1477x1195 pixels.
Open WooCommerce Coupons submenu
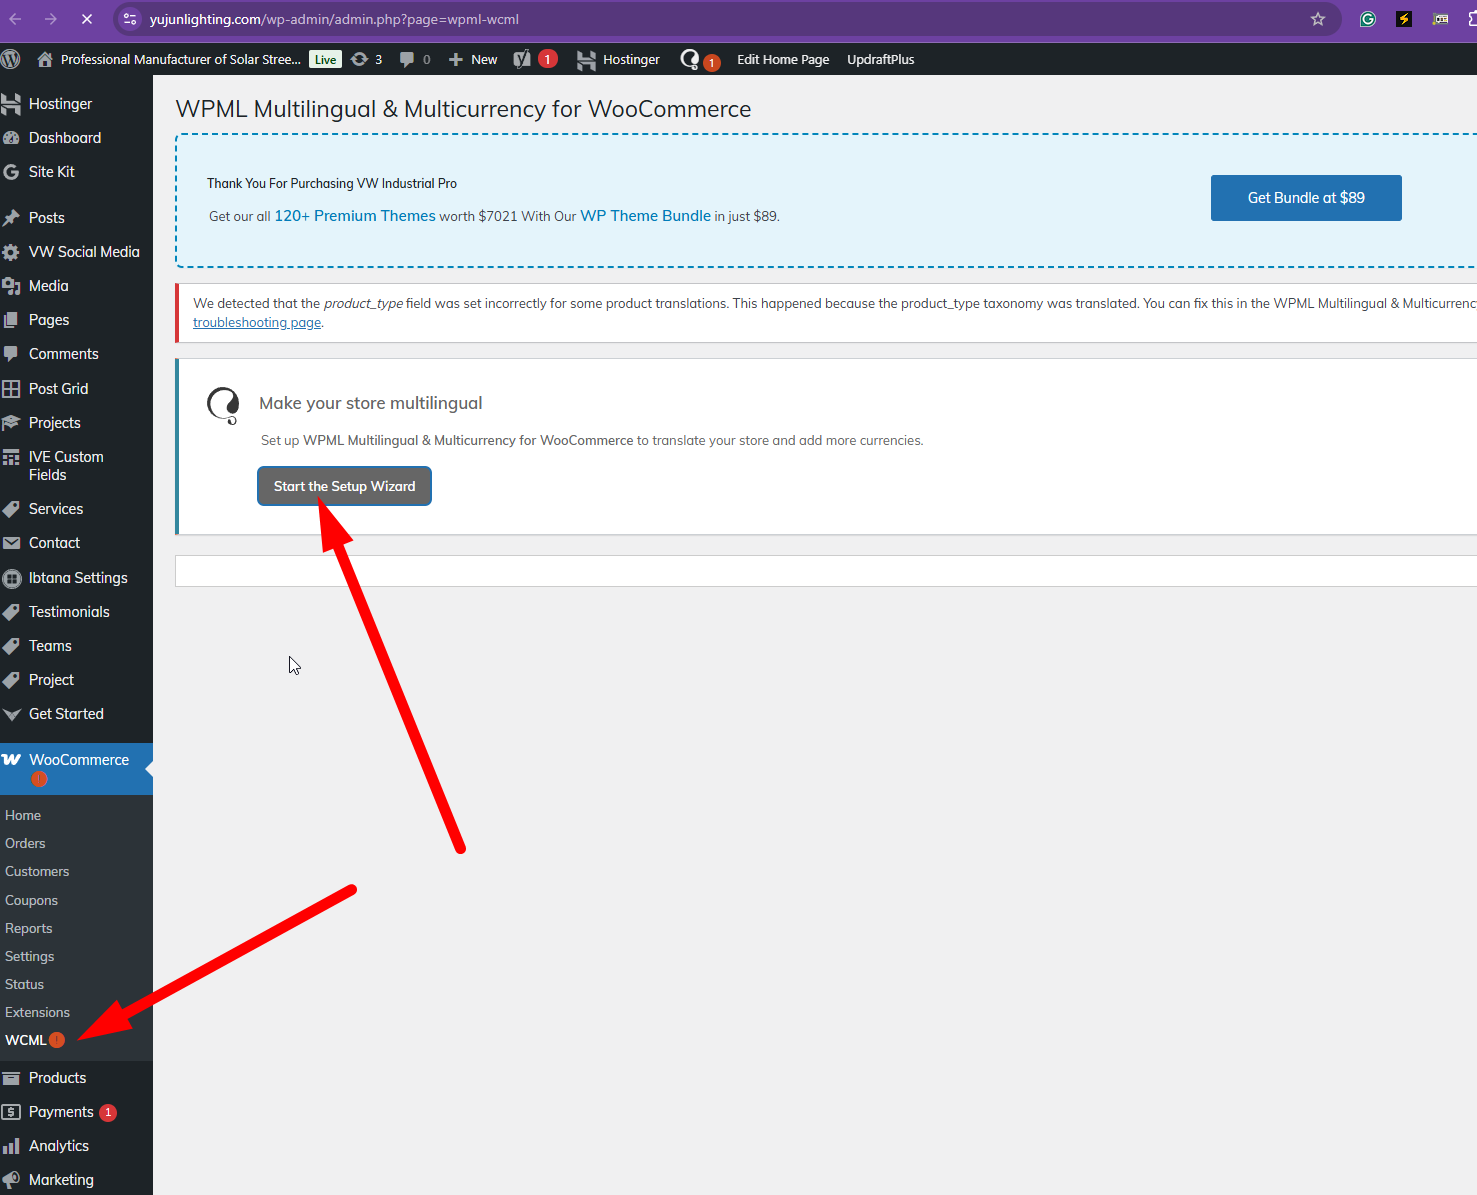31,901
